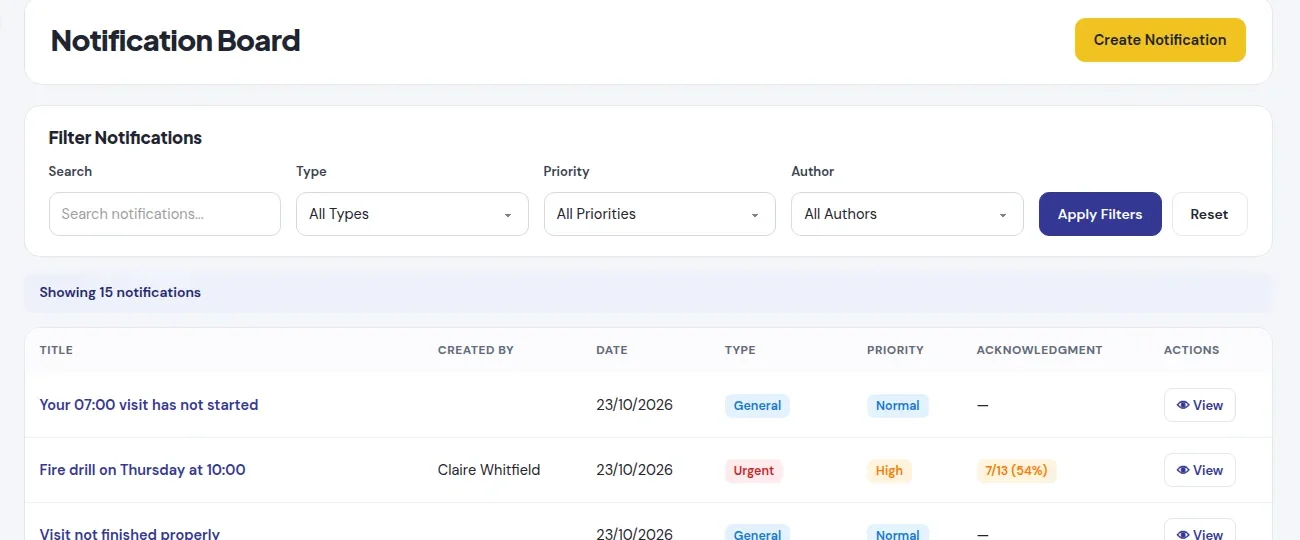Click the Apply Filters button
1300x540 pixels.
[x=1100, y=214]
